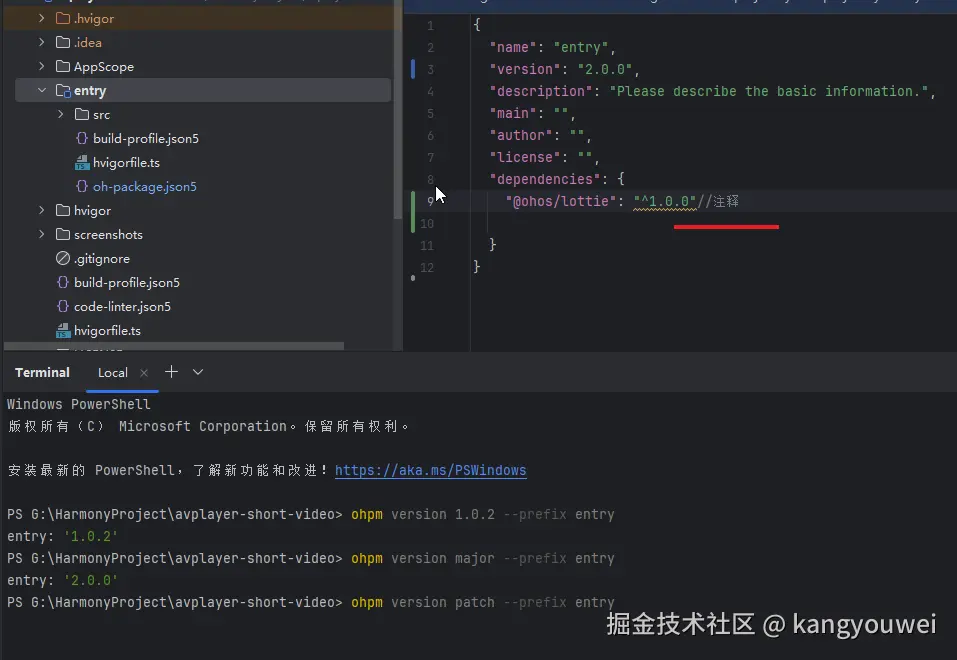Click the .idea folder icon
The image size is (957, 660).
(x=63, y=42)
